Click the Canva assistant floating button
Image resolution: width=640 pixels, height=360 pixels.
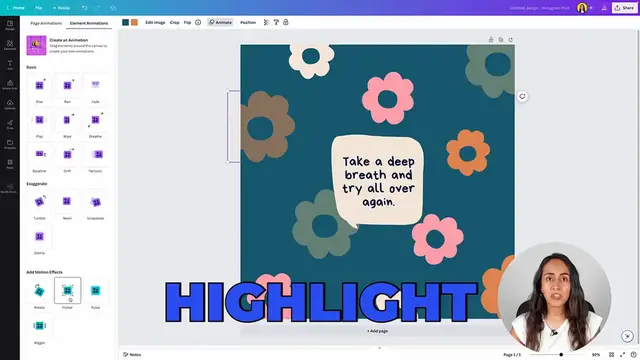click(x=627, y=336)
